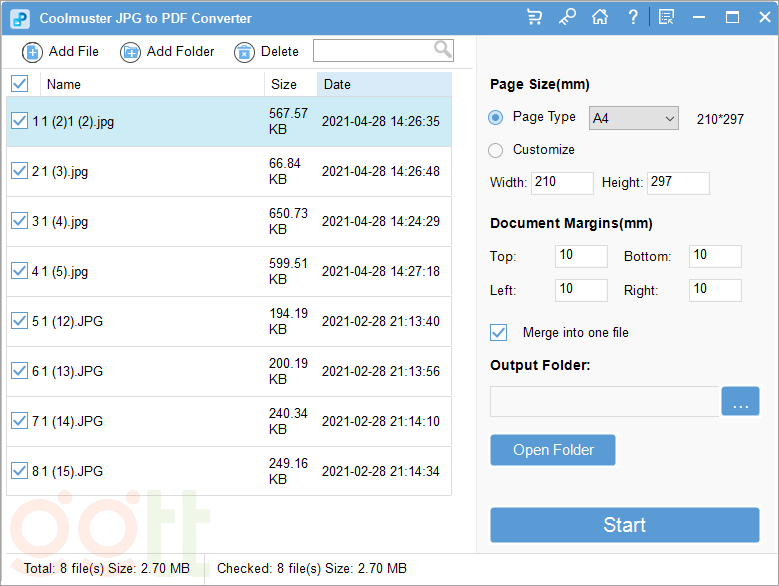779x586 pixels.
Task: Click the search magnifier icon
Action: (442, 50)
